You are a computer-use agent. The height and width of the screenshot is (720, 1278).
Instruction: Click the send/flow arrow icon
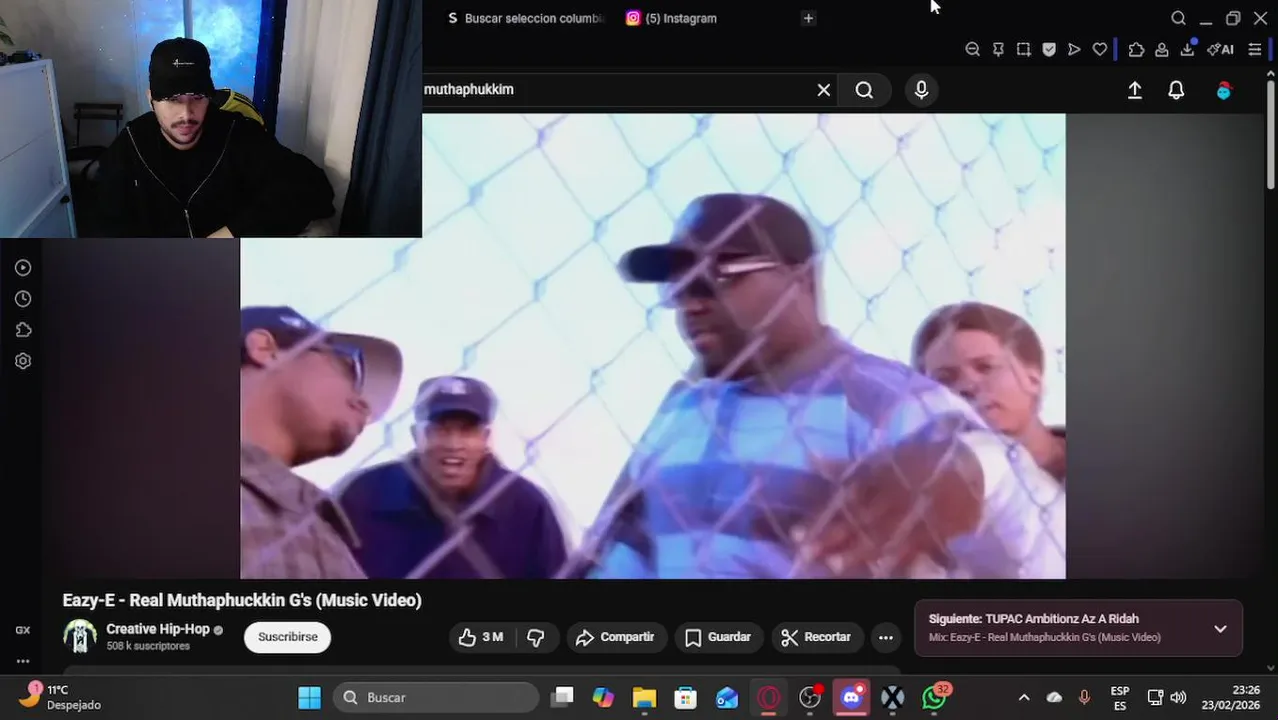tap(1074, 49)
